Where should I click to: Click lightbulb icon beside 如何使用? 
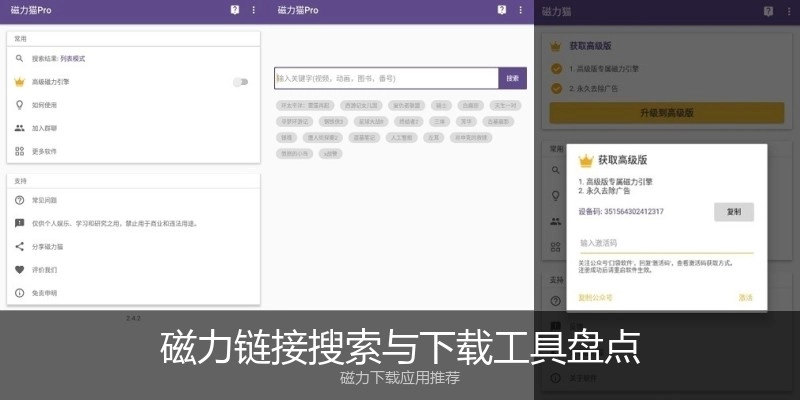[x=19, y=105]
